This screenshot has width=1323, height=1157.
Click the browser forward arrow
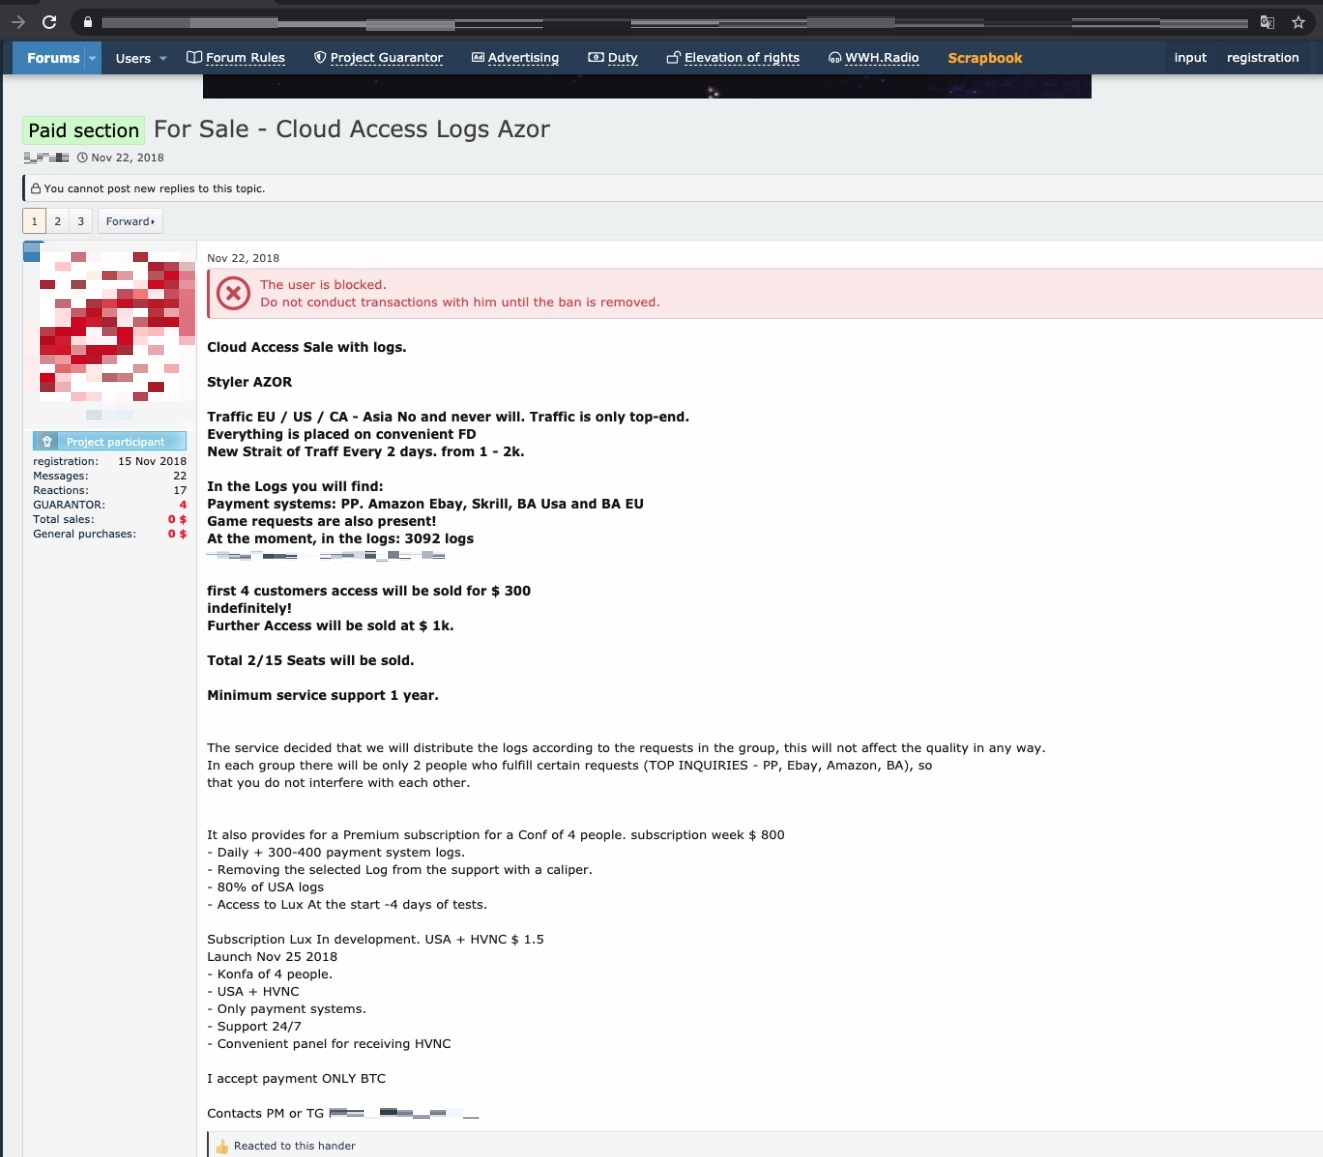coord(18,21)
